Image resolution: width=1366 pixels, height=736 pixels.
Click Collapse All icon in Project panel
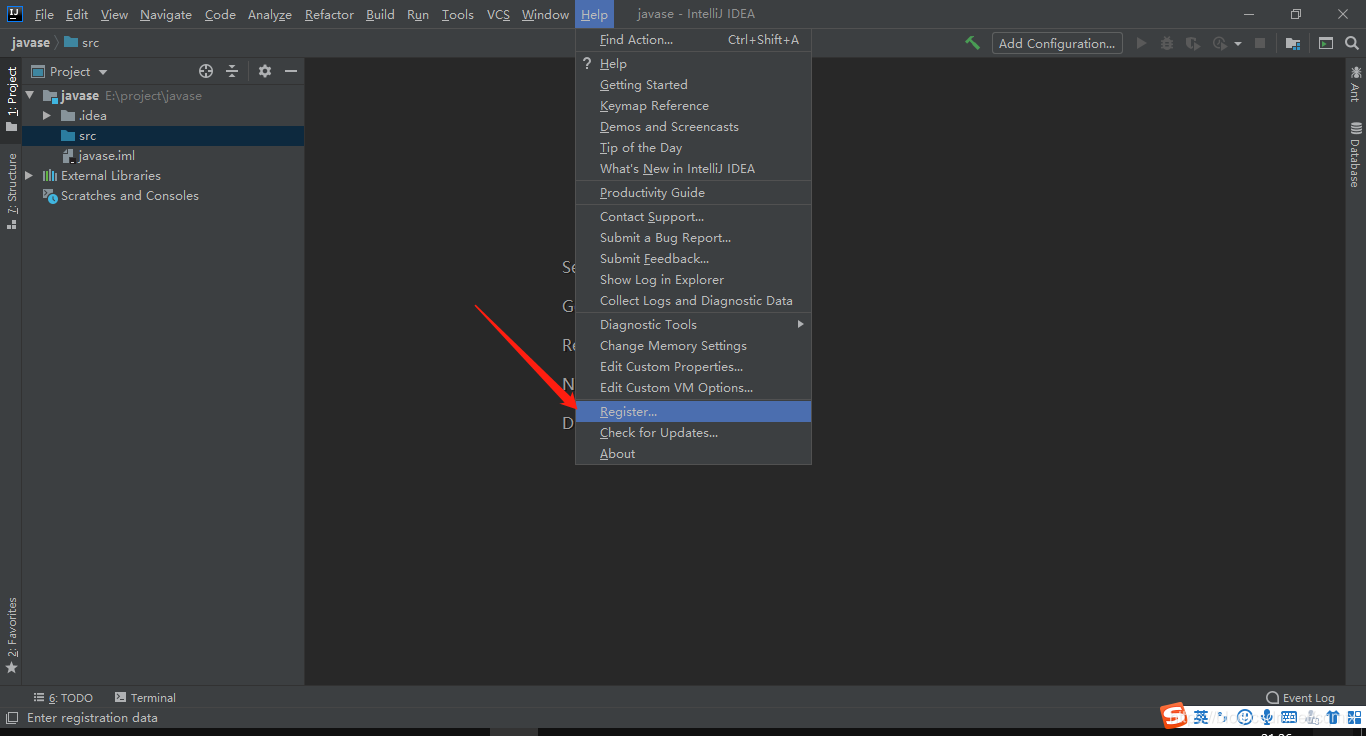232,71
